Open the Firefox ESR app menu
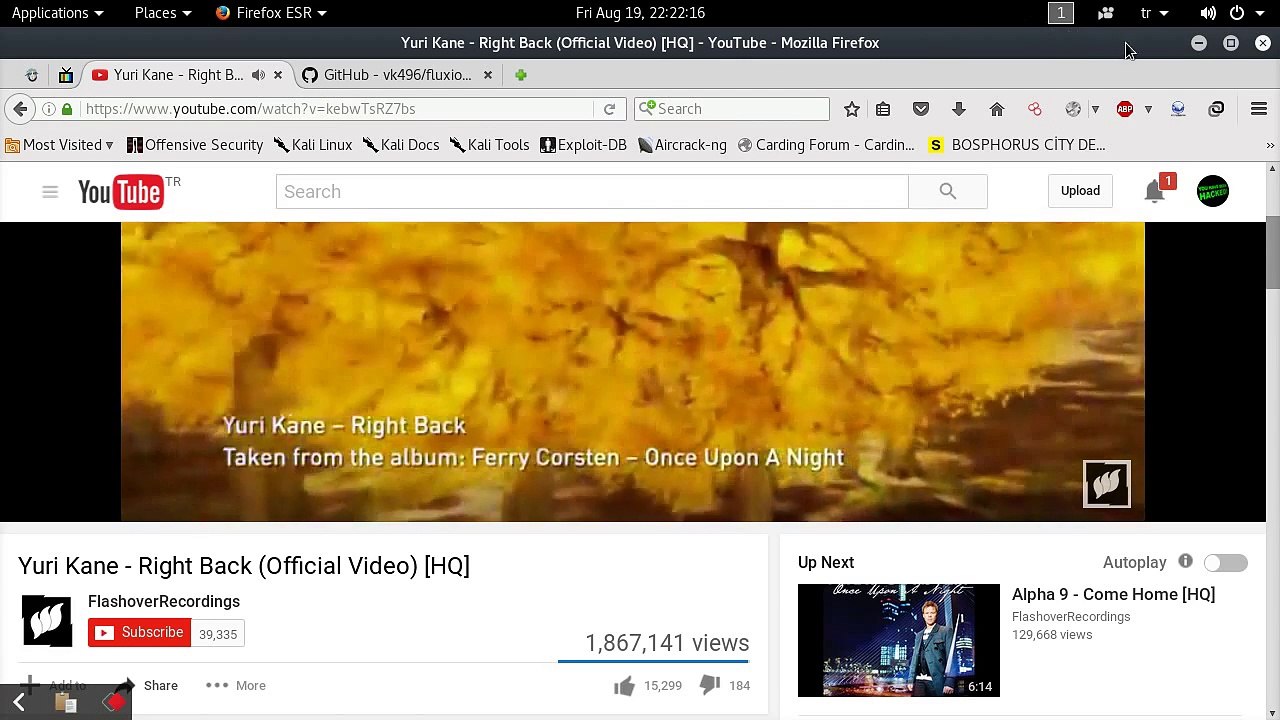1280x720 pixels. click(271, 13)
